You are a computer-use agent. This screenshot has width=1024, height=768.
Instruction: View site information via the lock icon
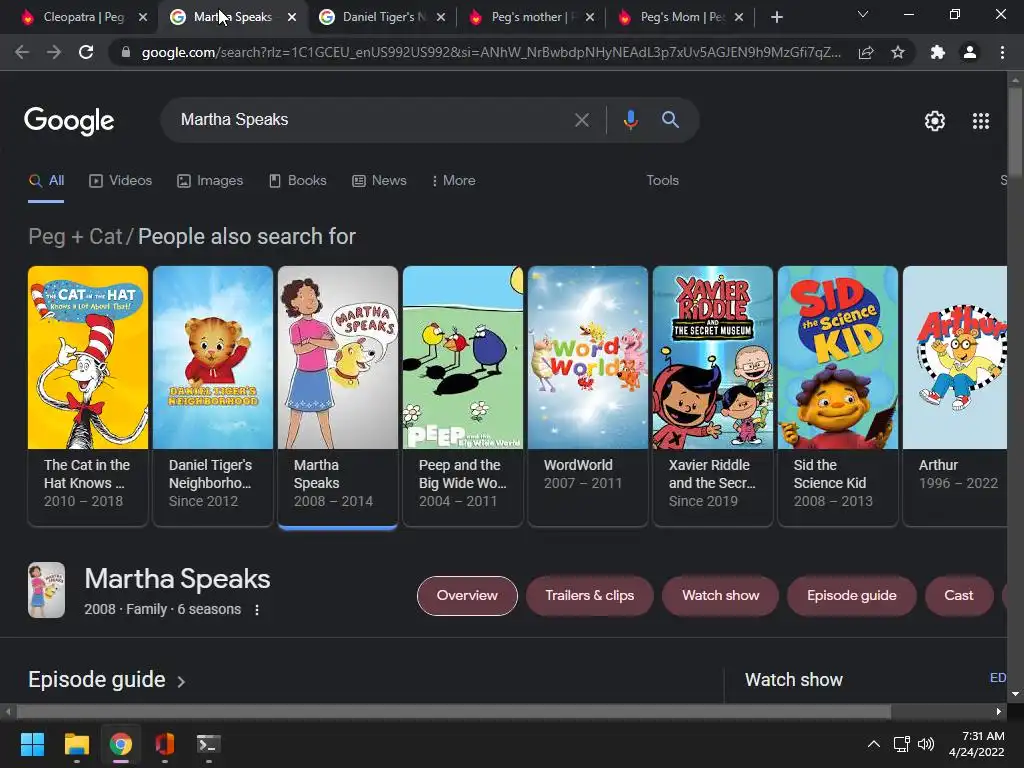point(126,52)
